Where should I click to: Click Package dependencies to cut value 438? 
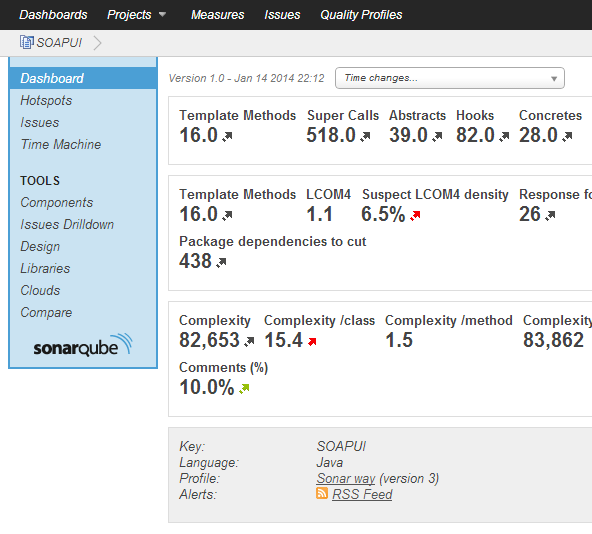click(195, 261)
